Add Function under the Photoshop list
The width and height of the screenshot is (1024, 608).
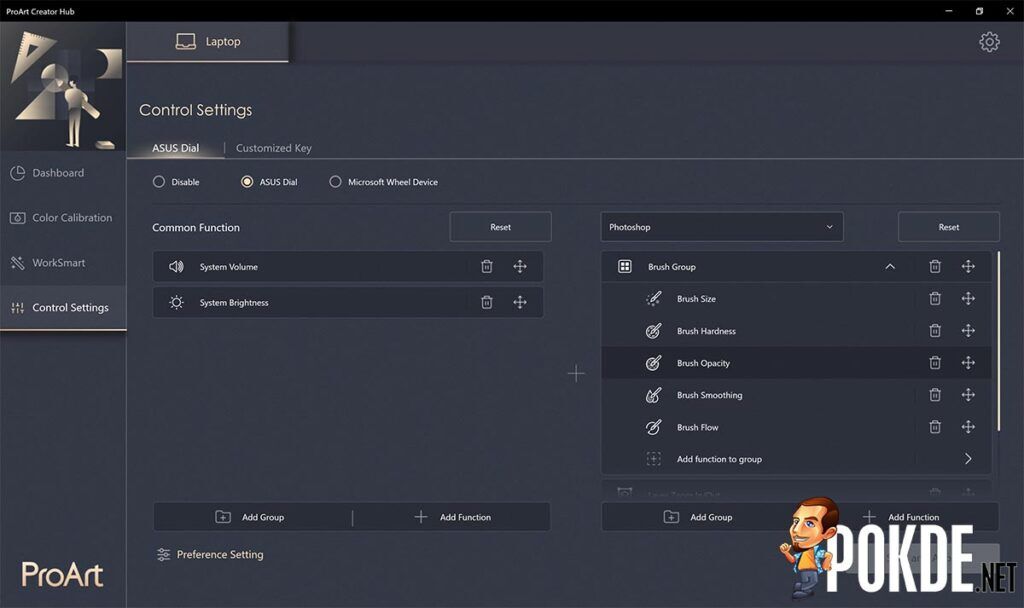(x=901, y=517)
